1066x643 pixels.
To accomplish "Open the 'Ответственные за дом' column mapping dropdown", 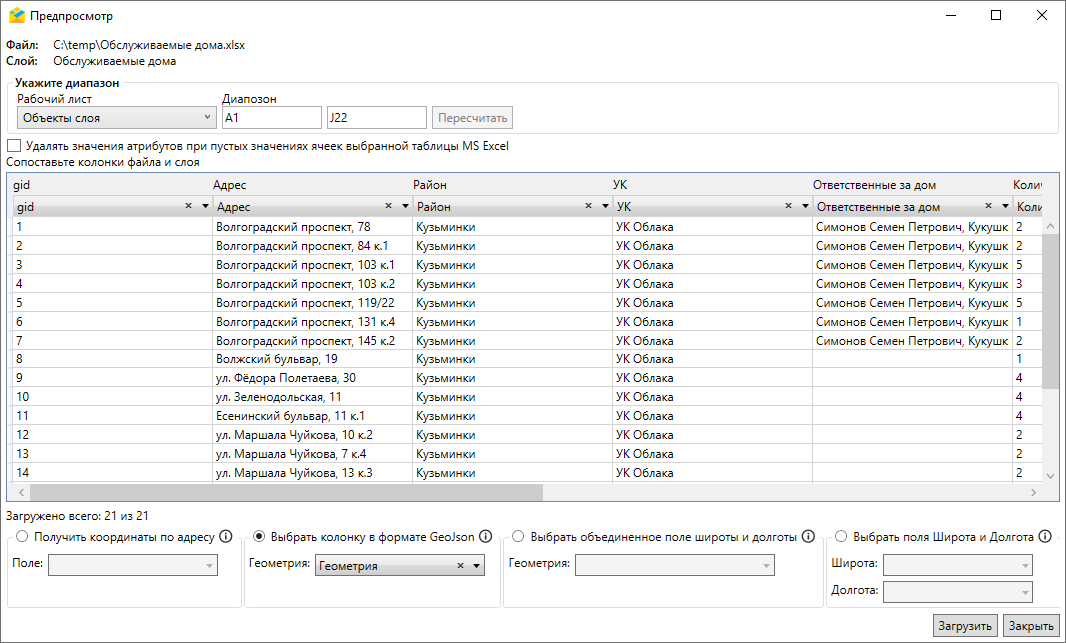I will point(1004,206).
